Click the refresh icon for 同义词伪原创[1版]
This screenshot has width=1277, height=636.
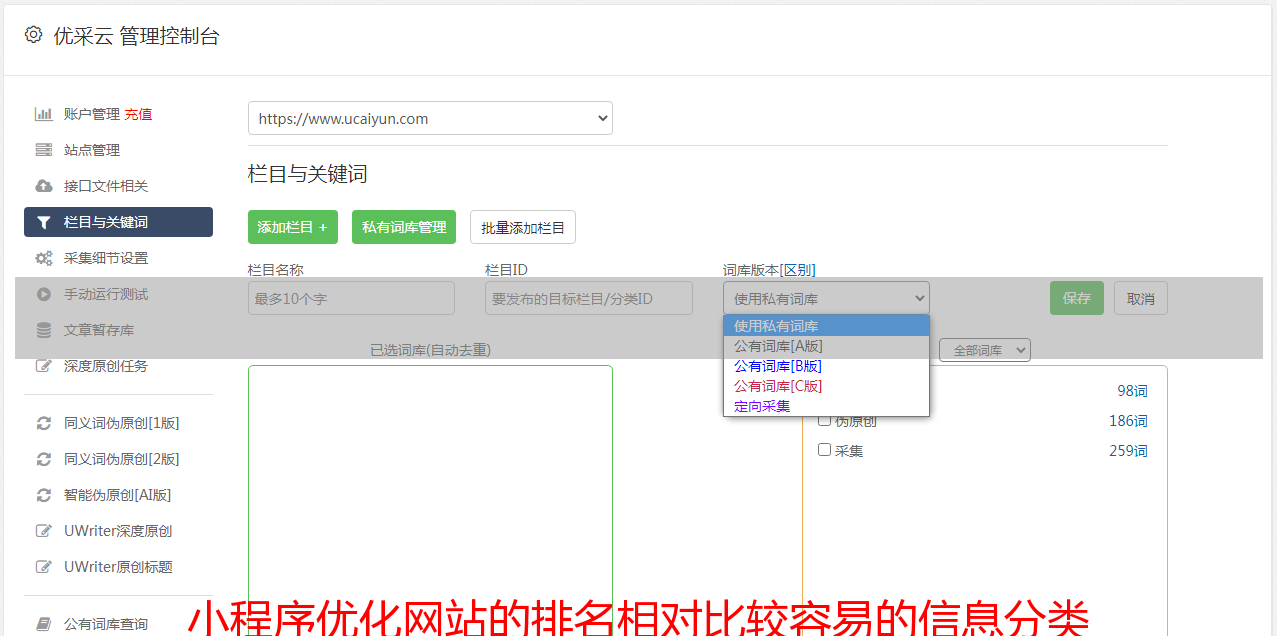44,423
